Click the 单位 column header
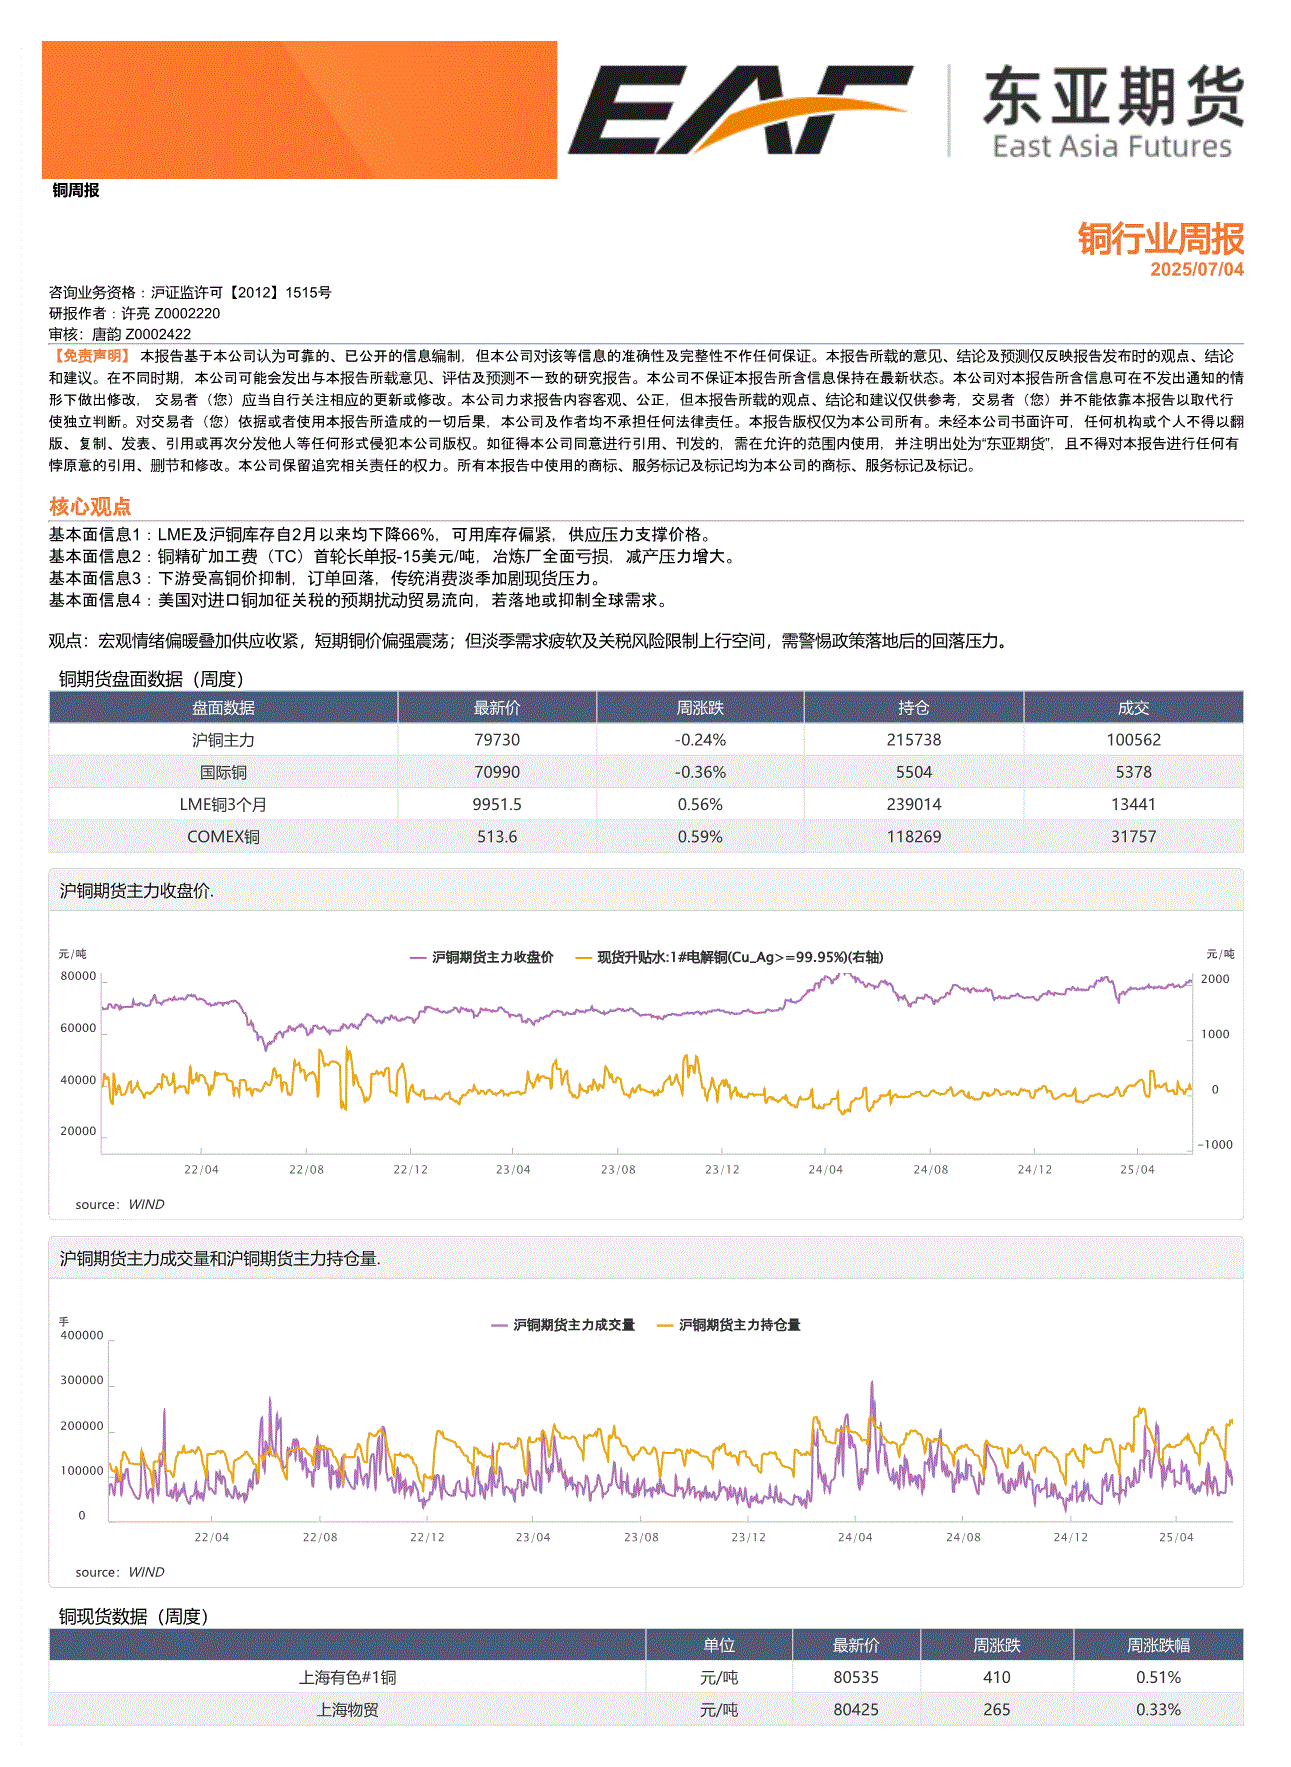Image resolution: width=1291 pixels, height=1767 pixels. [719, 1645]
